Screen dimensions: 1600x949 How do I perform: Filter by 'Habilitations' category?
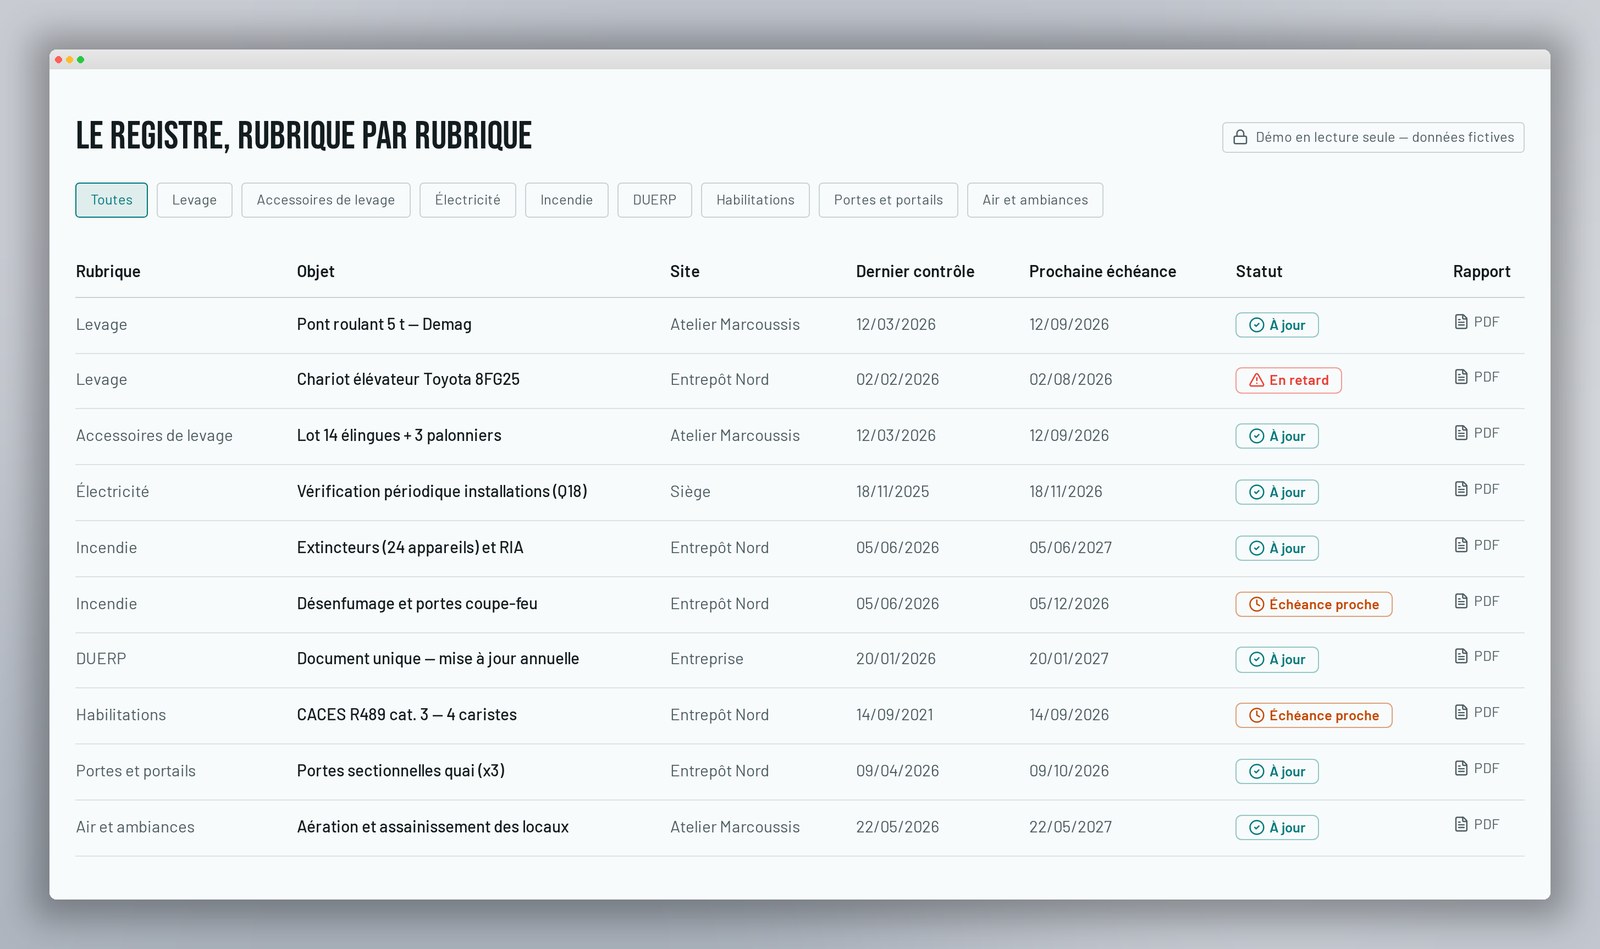755,200
